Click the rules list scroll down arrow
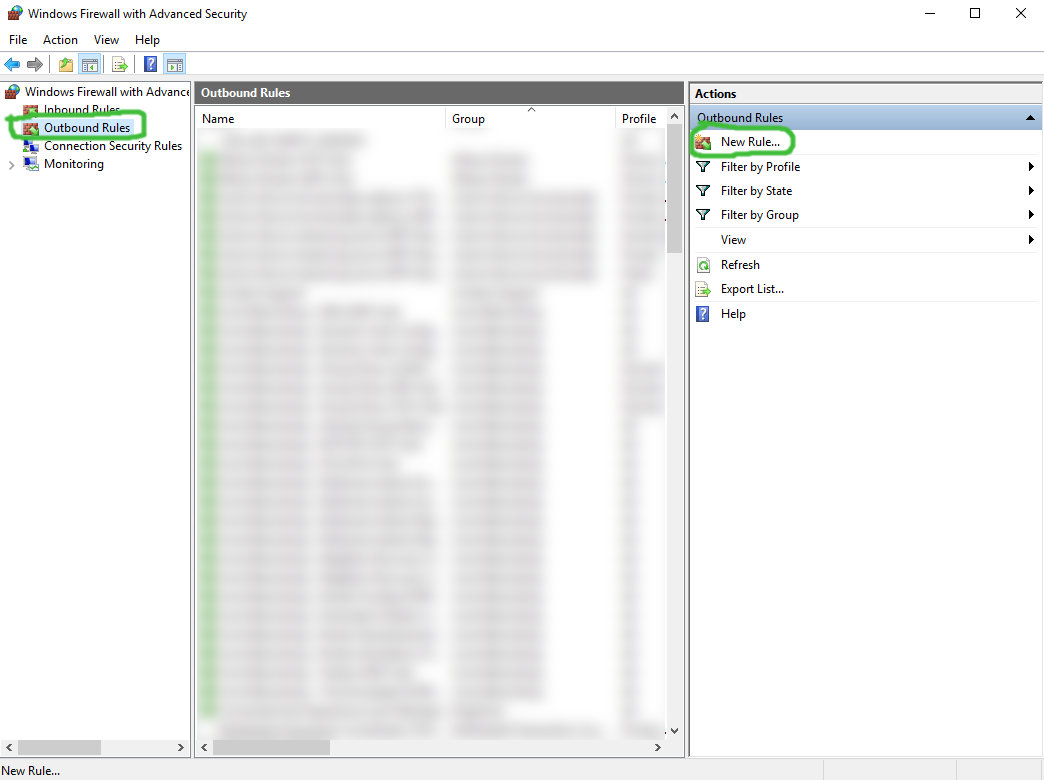This screenshot has width=1044, height=780. (x=674, y=731)
